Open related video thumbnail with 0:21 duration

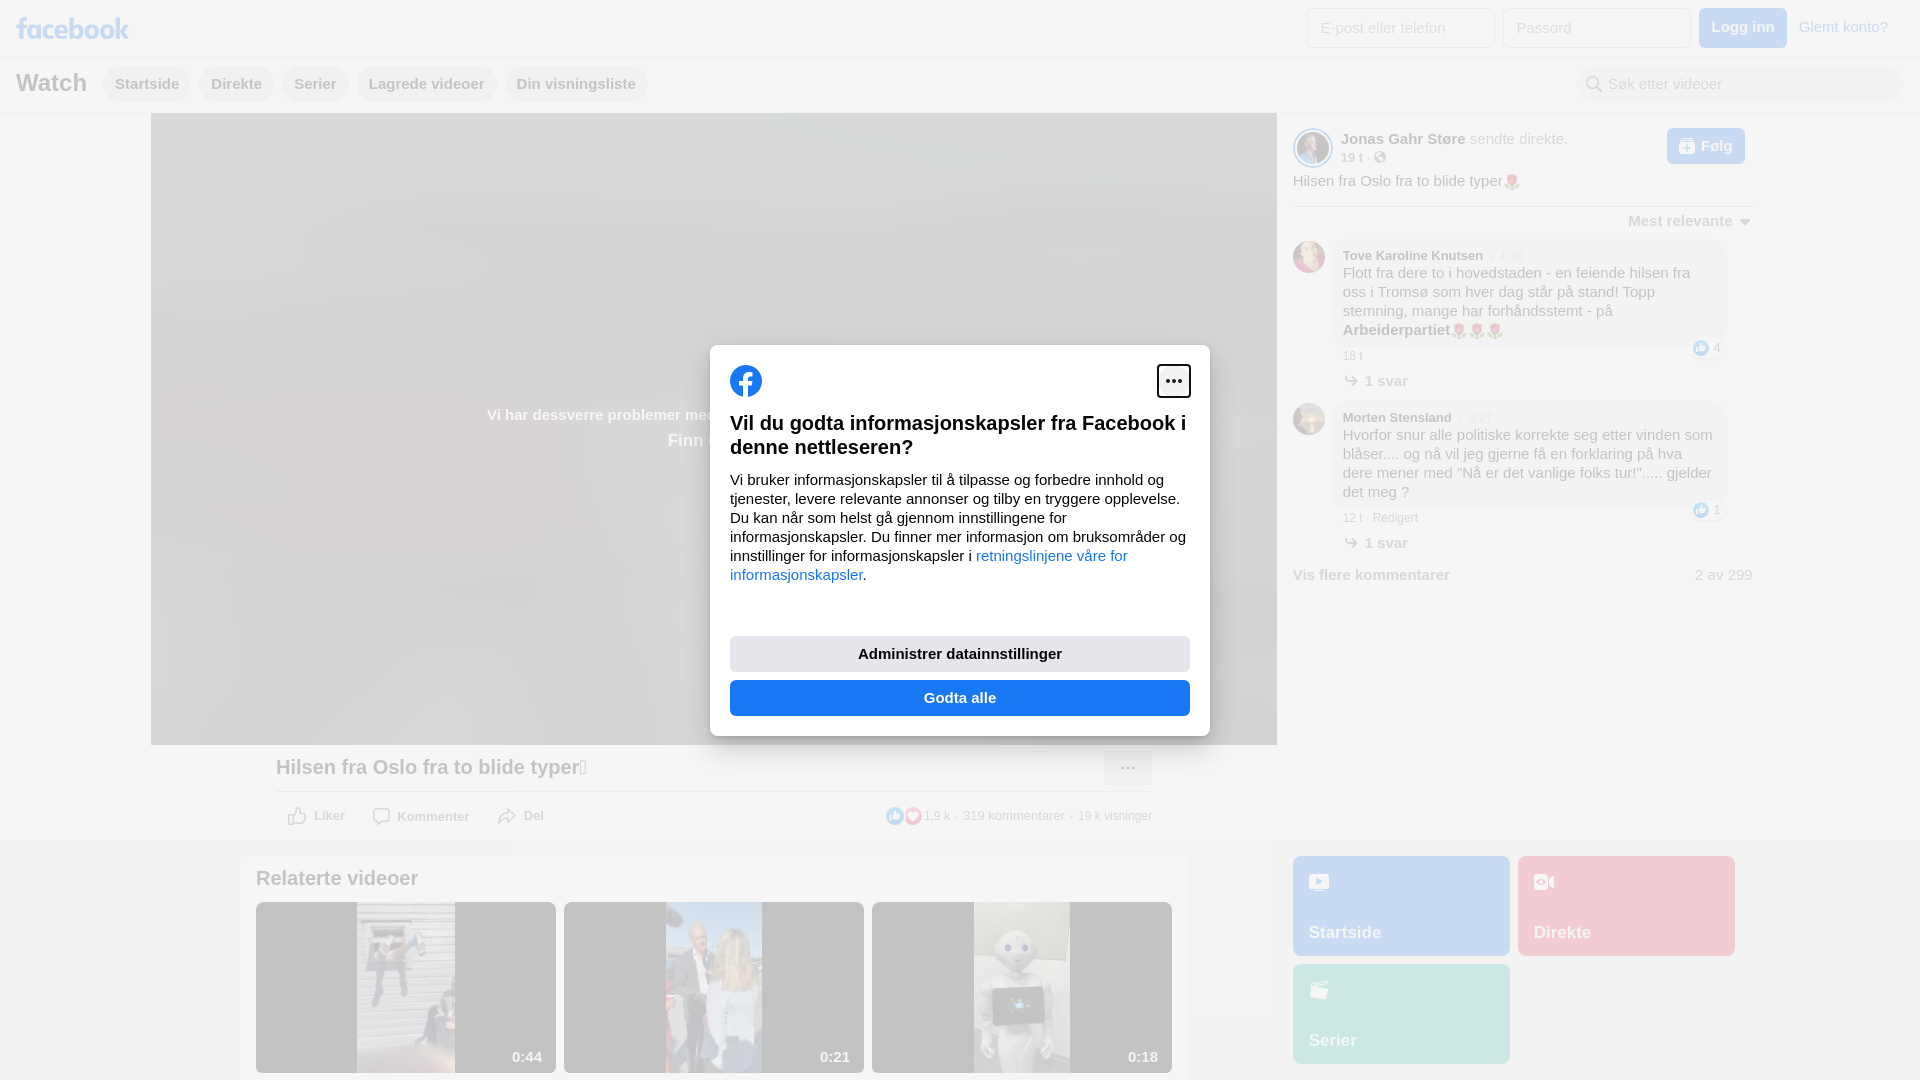click(714, 988)
